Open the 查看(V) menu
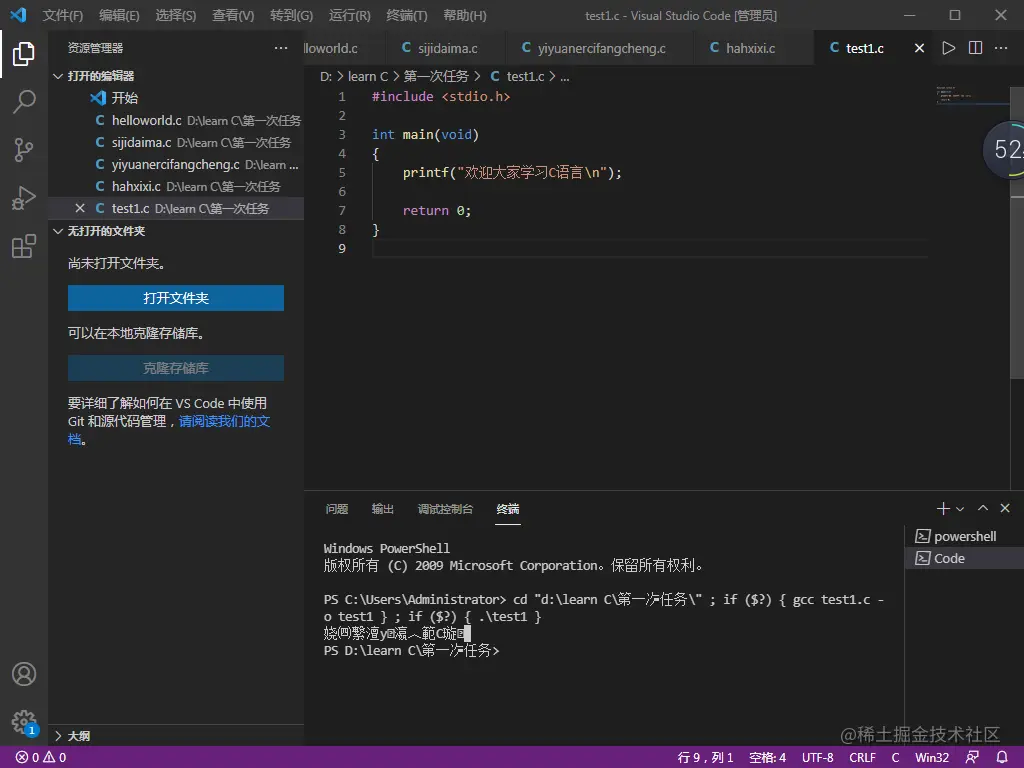This screenshot has height=768, width=1024. coord(233,15)
